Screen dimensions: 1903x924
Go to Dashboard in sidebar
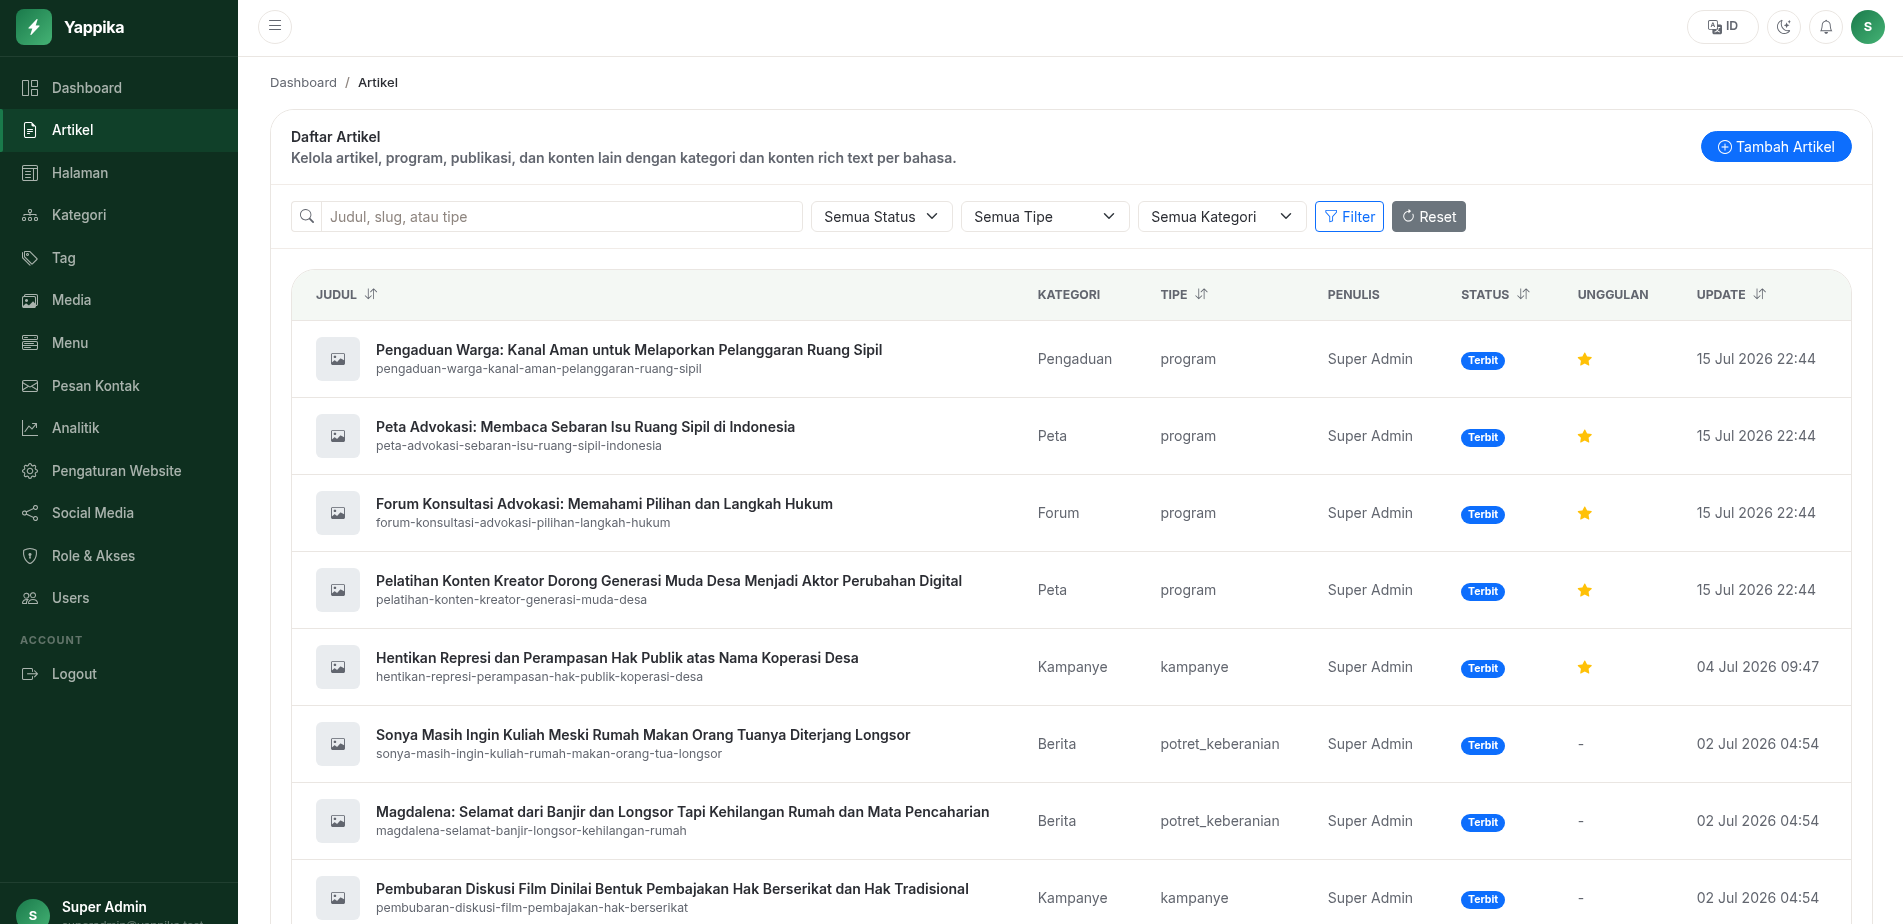pyautogui.click(x=119, y=88)
